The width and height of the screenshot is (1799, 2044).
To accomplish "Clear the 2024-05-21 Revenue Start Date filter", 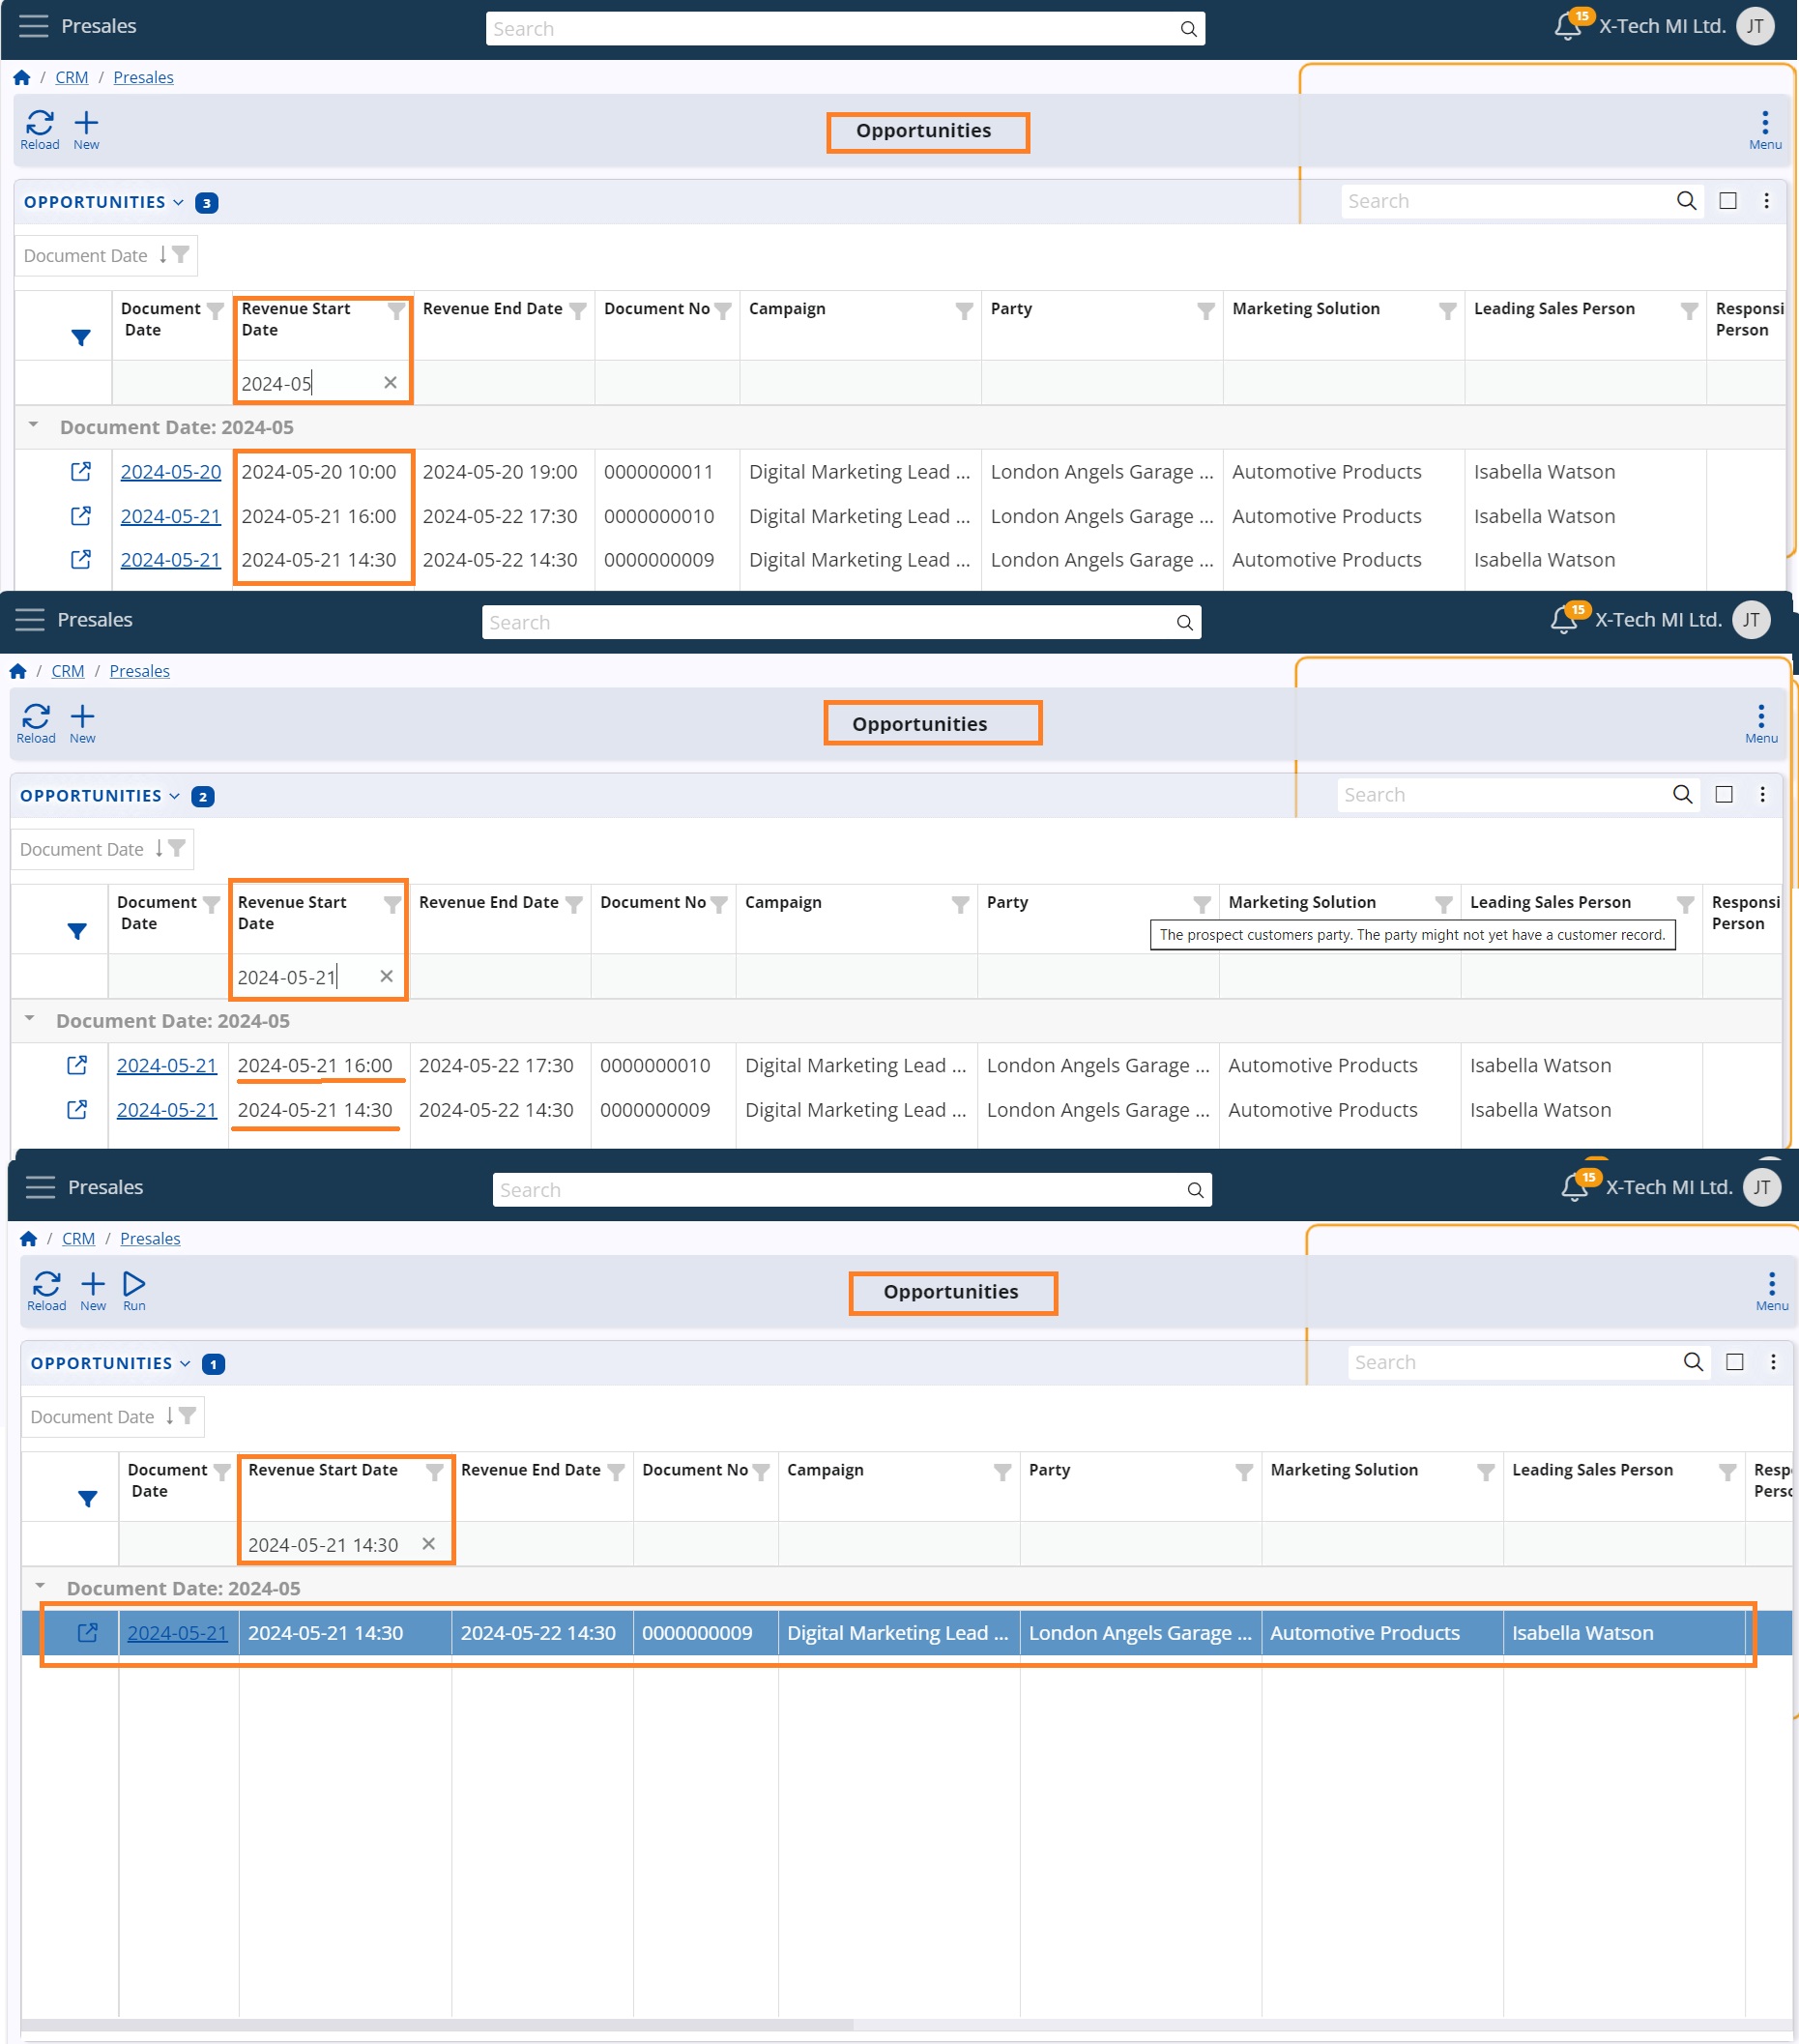I will click(387, 976).
